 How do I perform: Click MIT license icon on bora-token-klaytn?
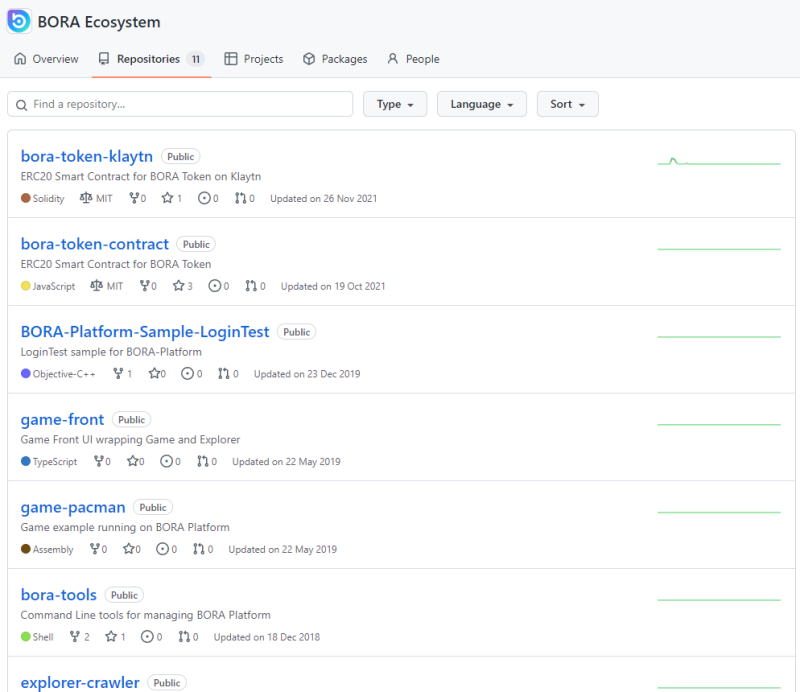point(86,197)
